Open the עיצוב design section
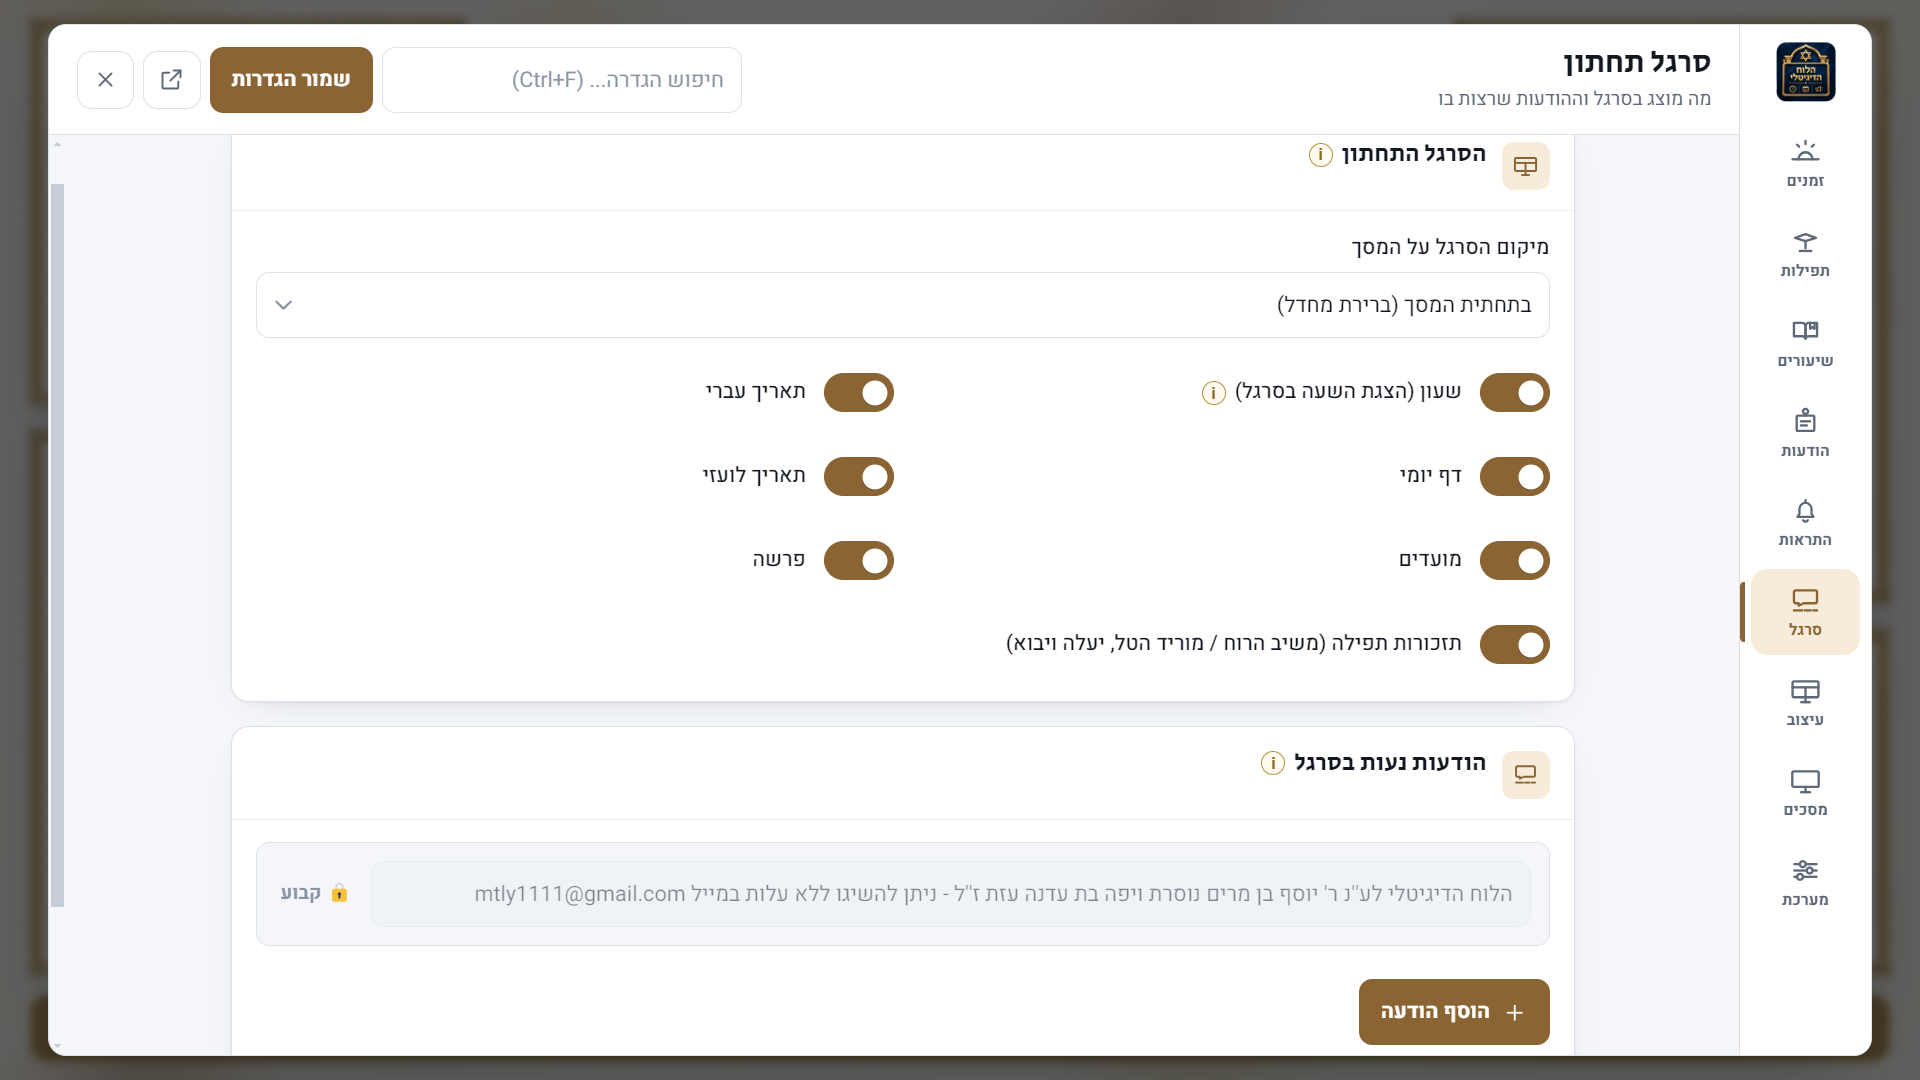This screenshot has height=1080, width=1920. tap(1805, 703)
